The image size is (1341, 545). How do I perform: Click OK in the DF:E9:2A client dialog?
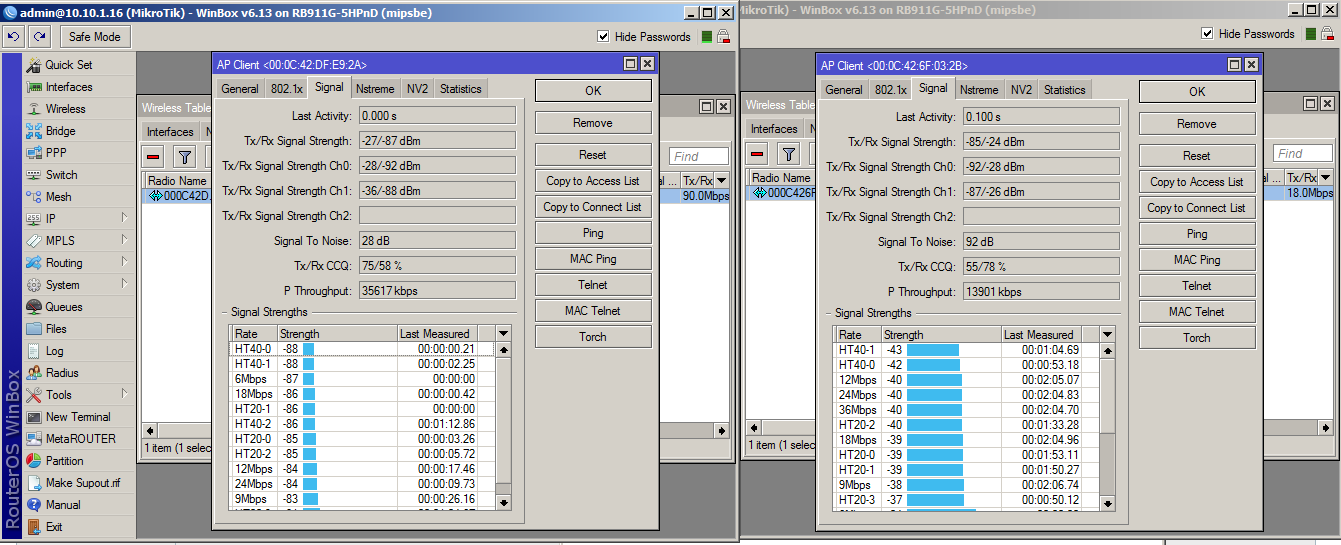click(x=593, y=91)
